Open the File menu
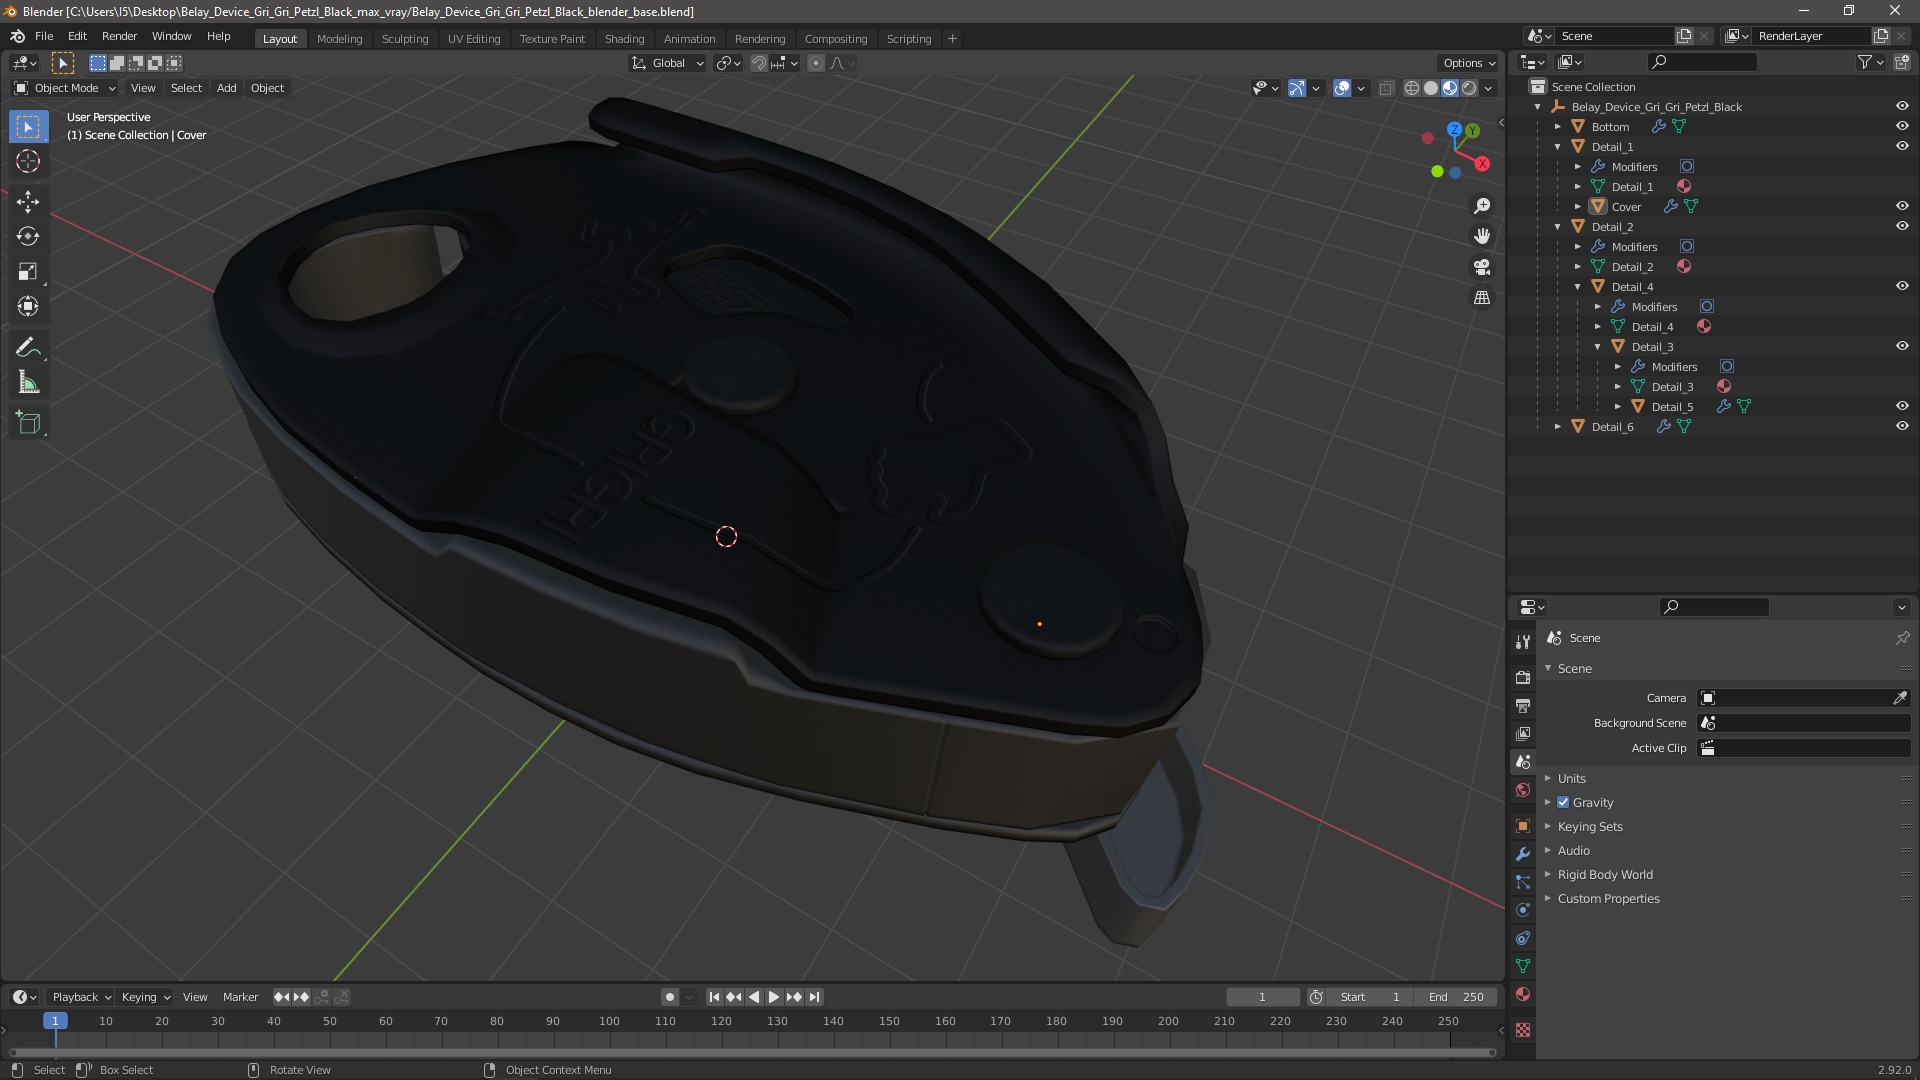Screen dimensions: 1920x1080 44,36
